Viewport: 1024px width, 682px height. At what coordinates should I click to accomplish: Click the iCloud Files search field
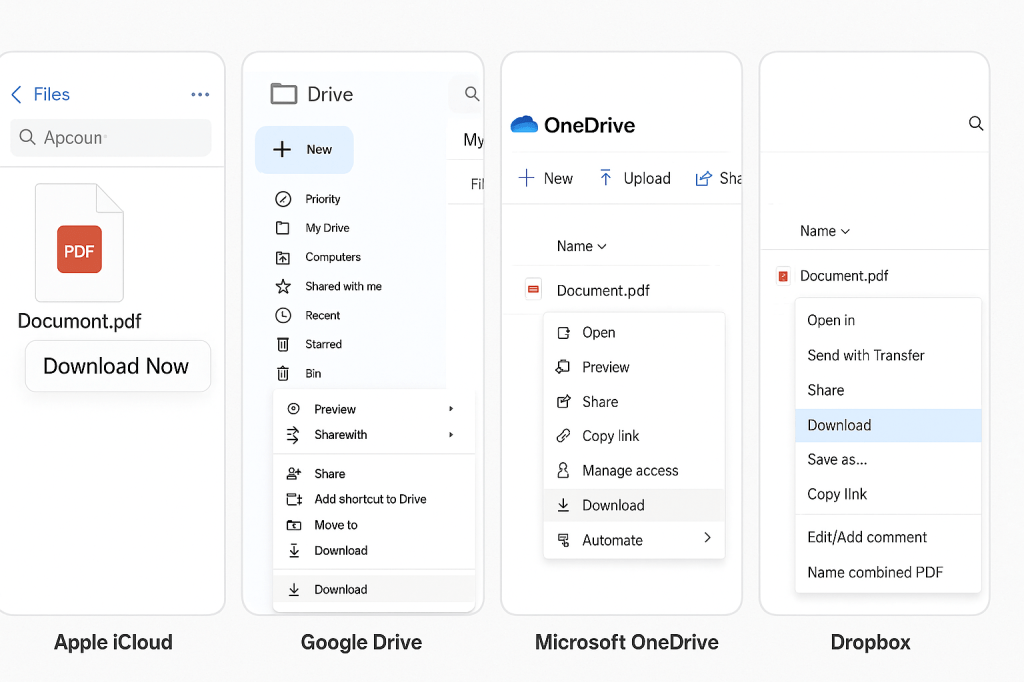tap(111, 138)
